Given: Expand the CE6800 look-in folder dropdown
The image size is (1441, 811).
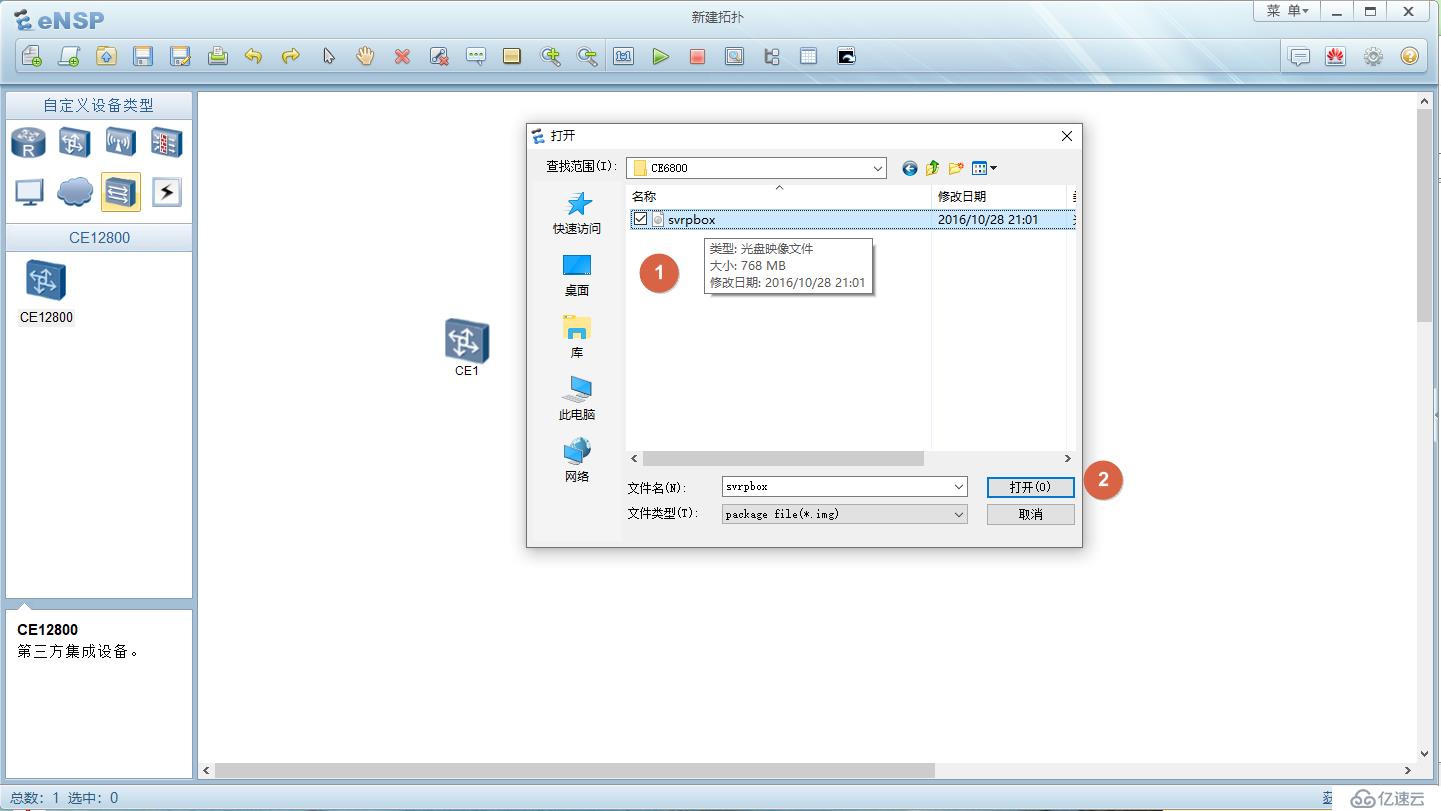Looking at the screenshot, I should click(878, 168).
